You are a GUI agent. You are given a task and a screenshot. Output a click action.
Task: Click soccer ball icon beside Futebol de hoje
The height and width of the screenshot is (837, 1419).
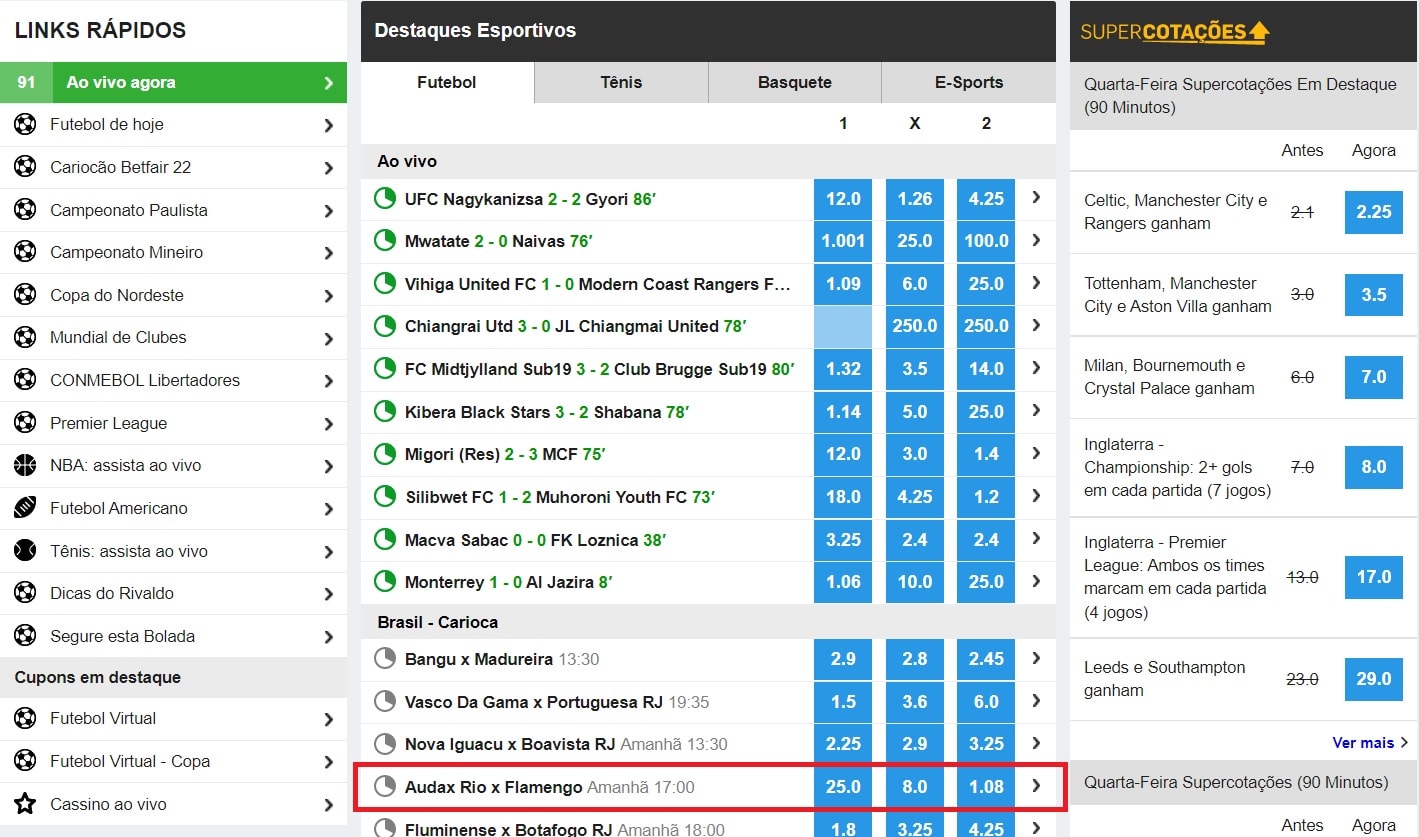click(x=25, y=125)
